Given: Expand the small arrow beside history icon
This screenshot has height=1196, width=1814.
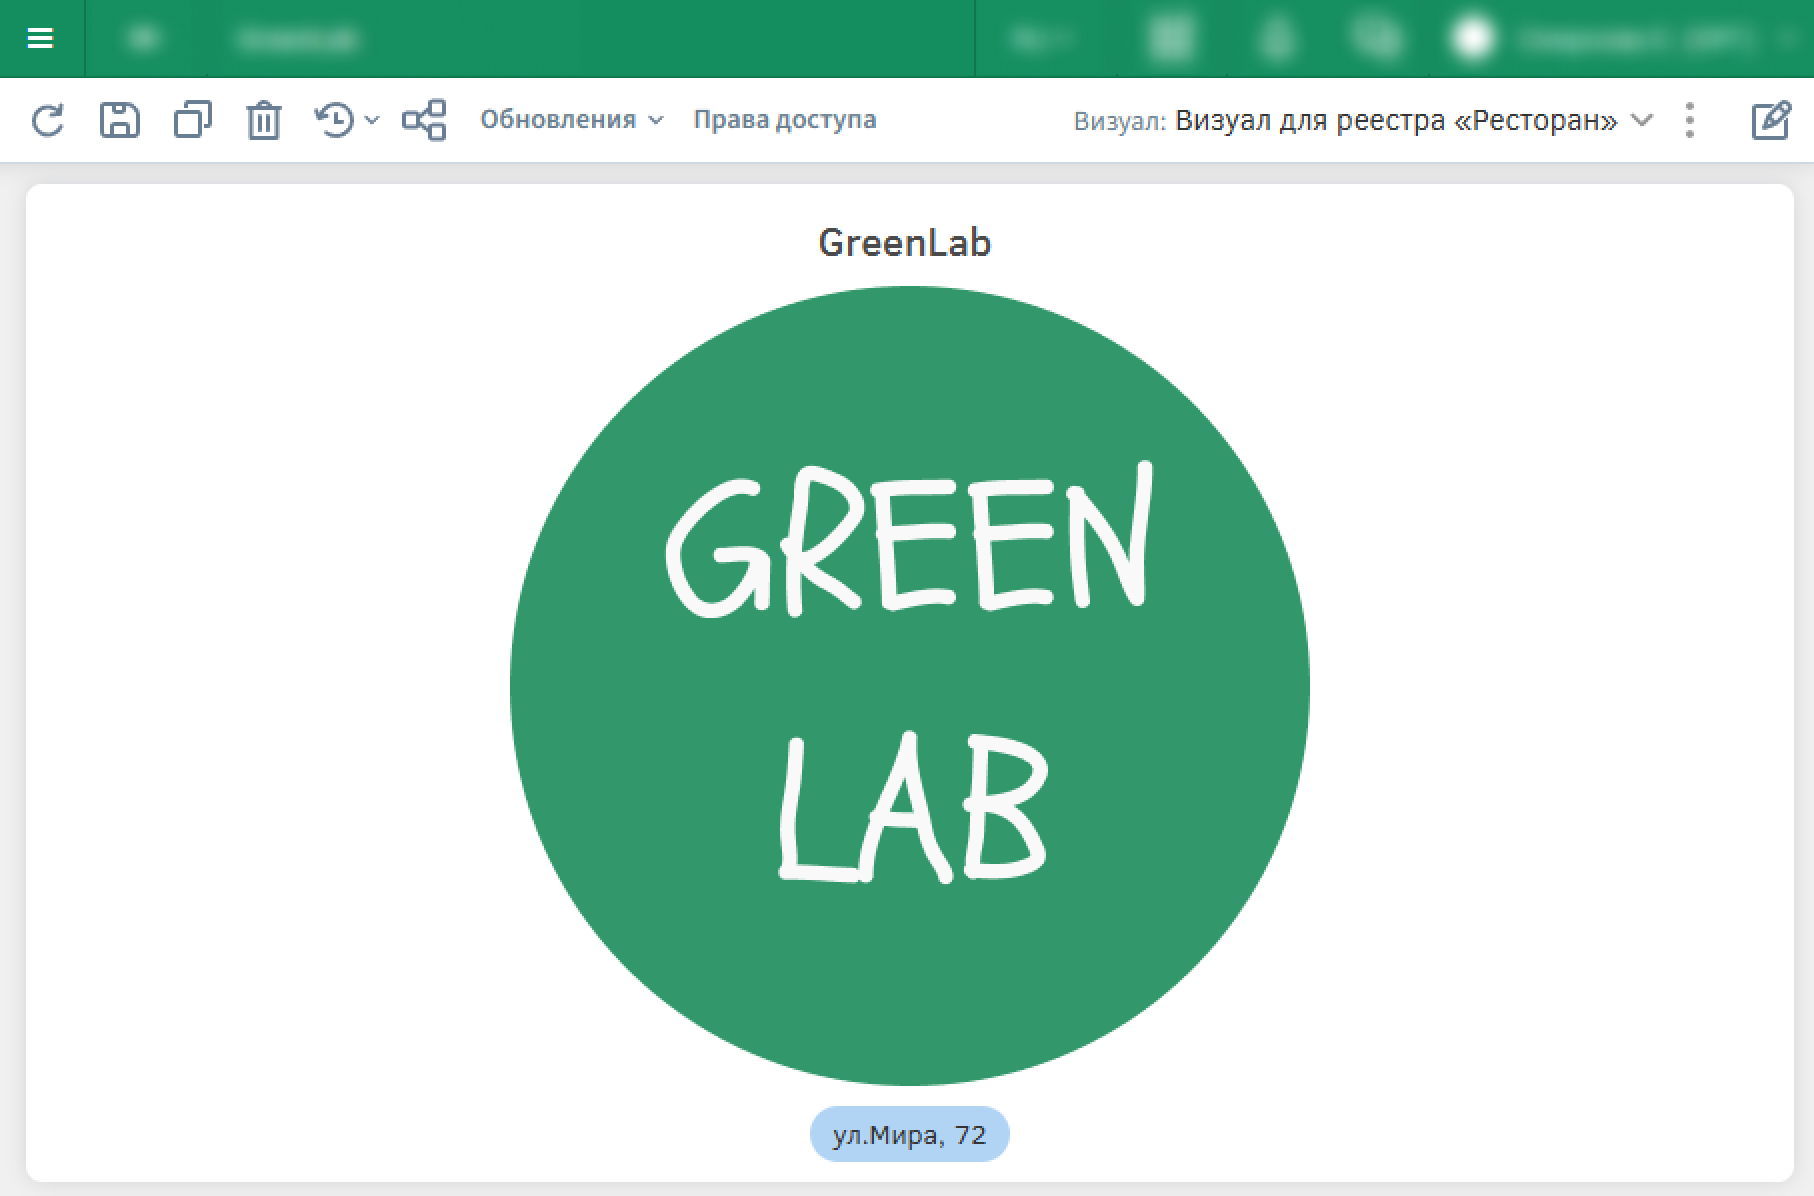Looking at the screenshot, I should [372, 120].
